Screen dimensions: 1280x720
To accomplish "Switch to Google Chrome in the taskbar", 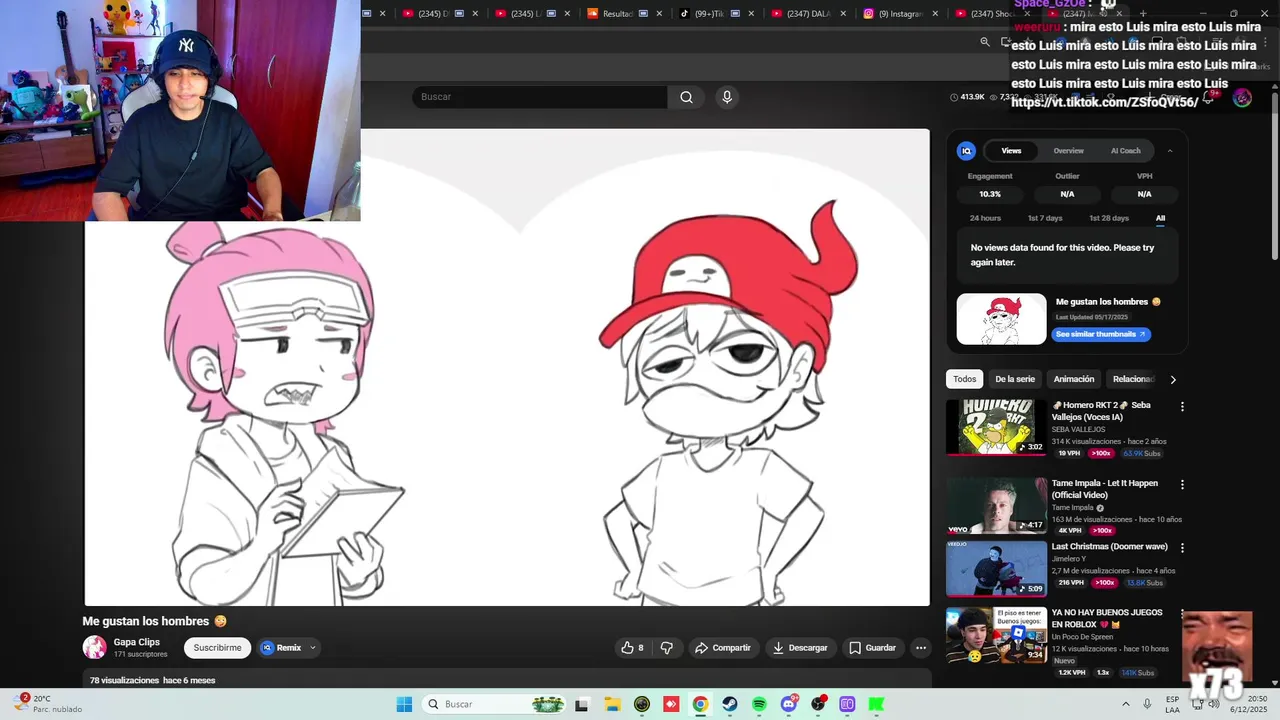I will tap(700, 704).
